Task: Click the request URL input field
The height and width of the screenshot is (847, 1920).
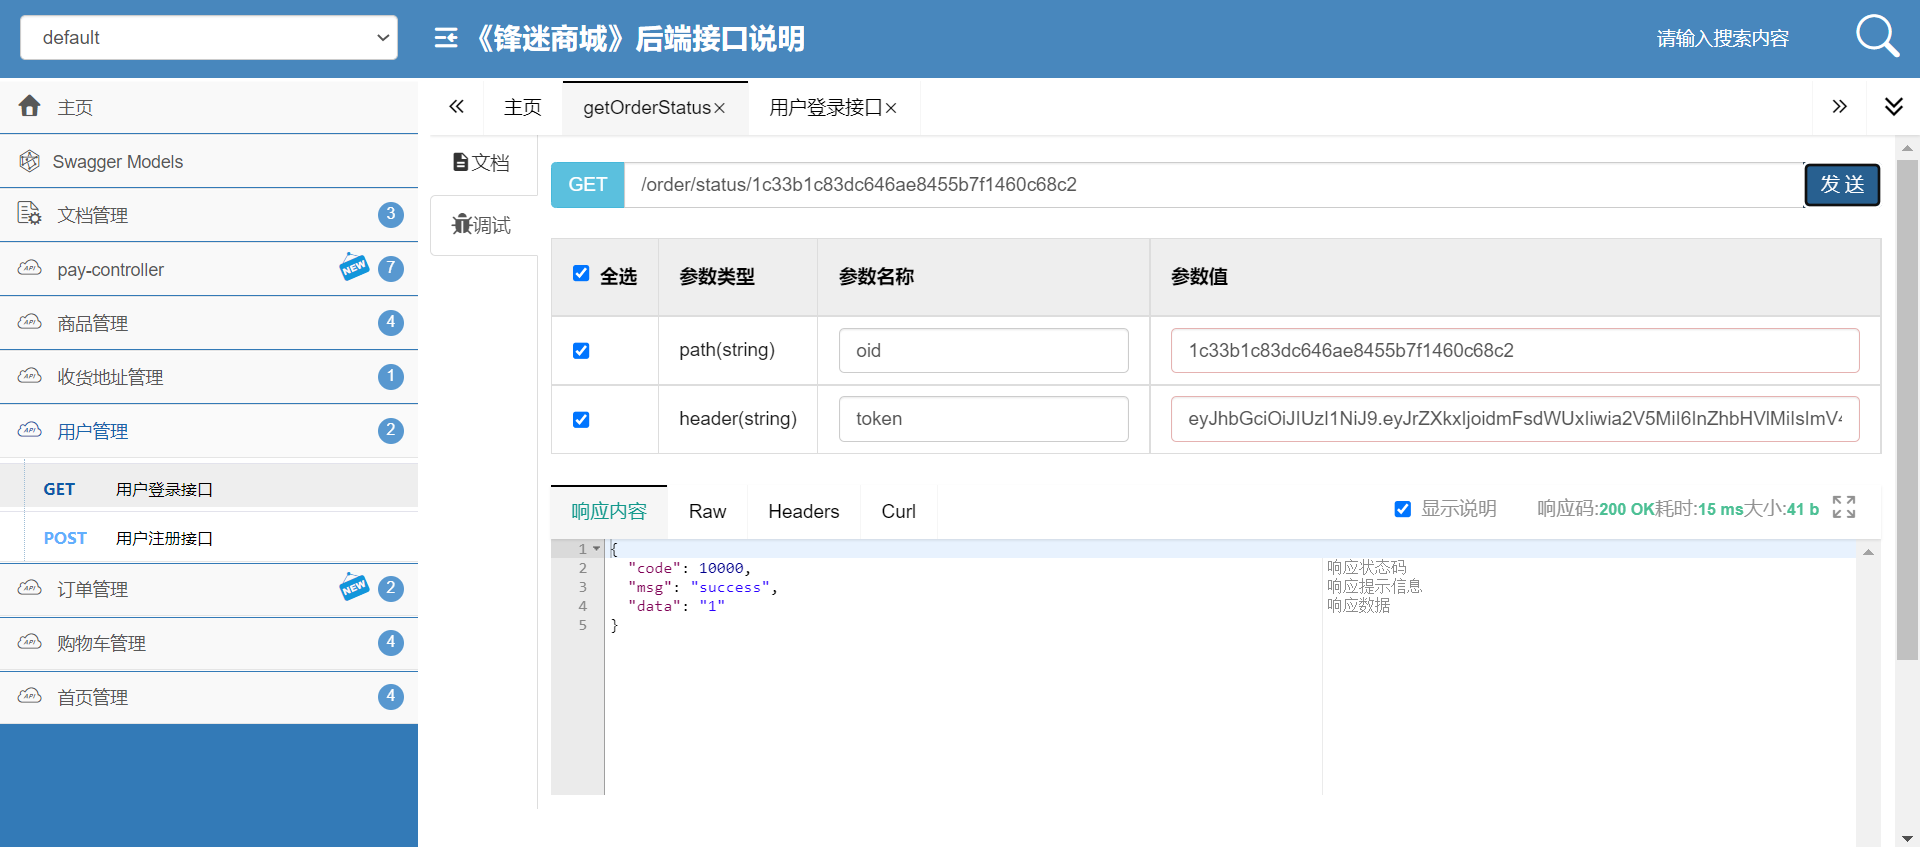Action: click(1214, 185)
